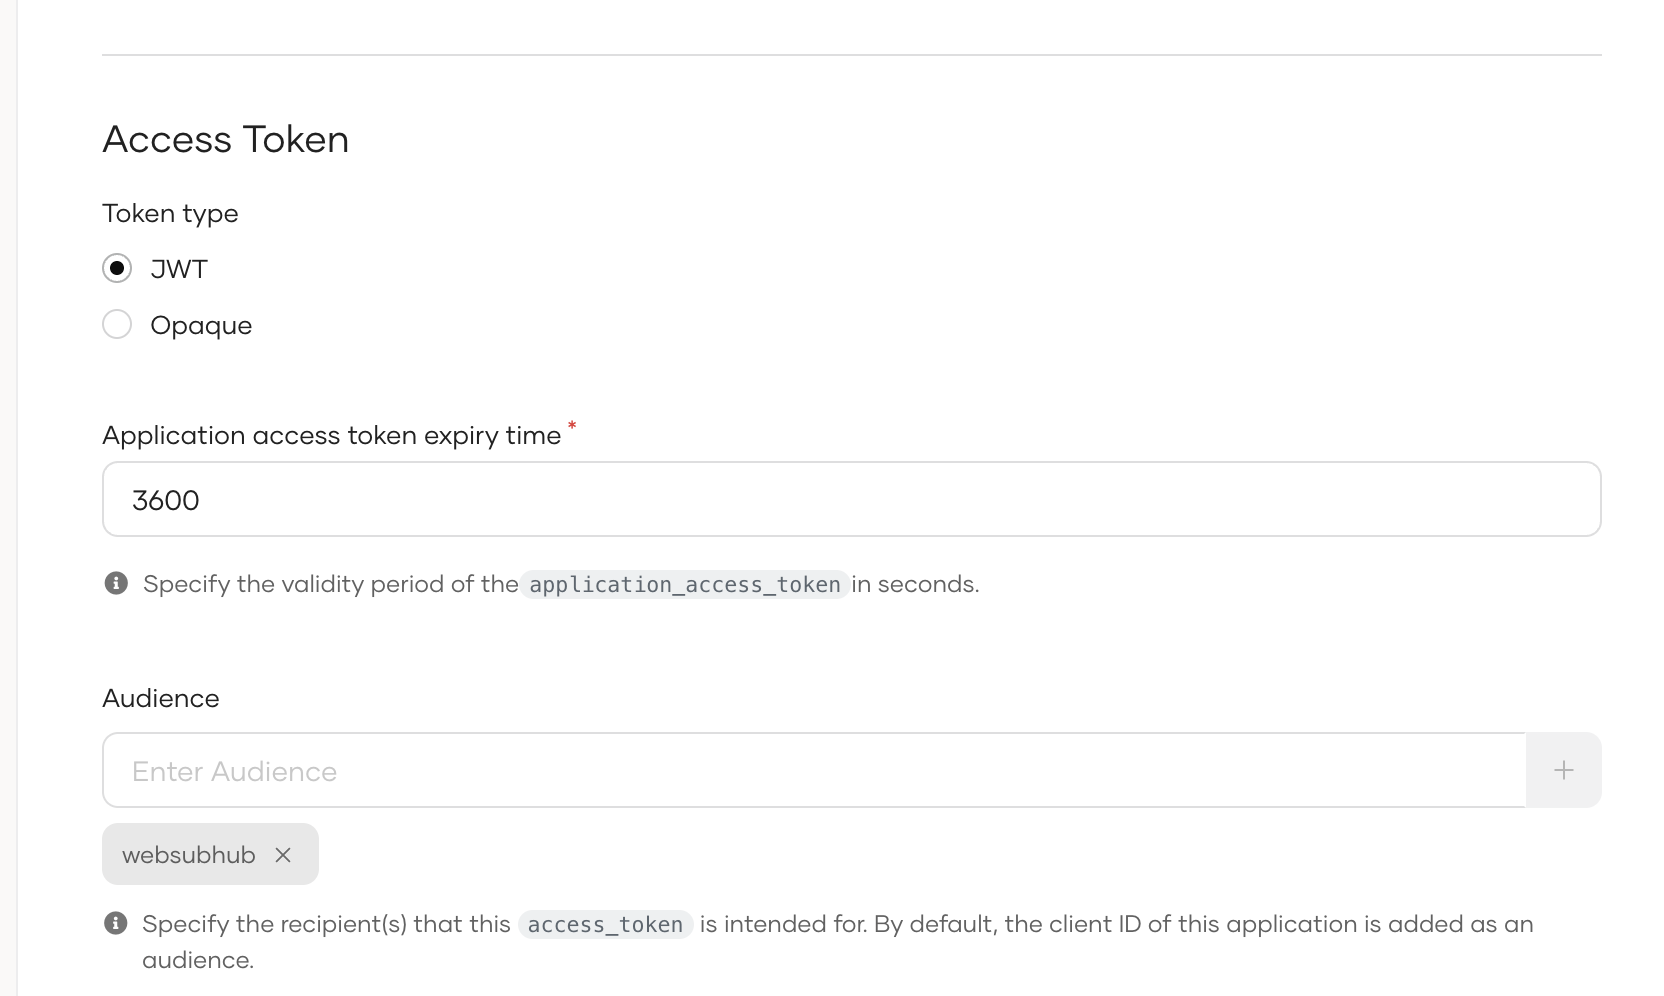Click the 'Opaque' token type label text

[x=201, y=325]
